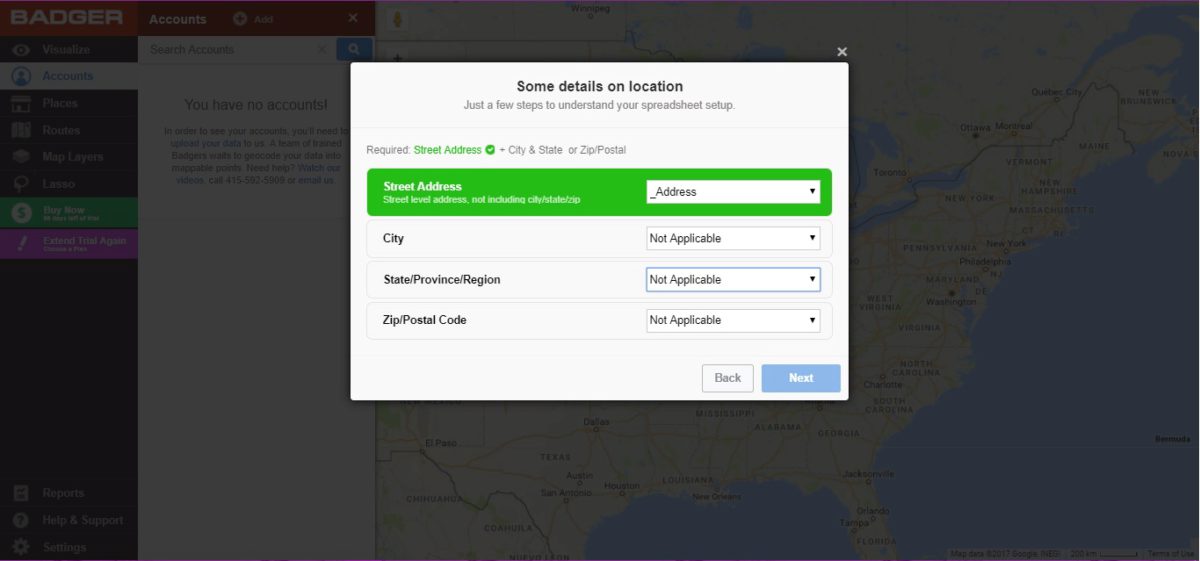Open the Street Address column dropdown

click(733, 191)
